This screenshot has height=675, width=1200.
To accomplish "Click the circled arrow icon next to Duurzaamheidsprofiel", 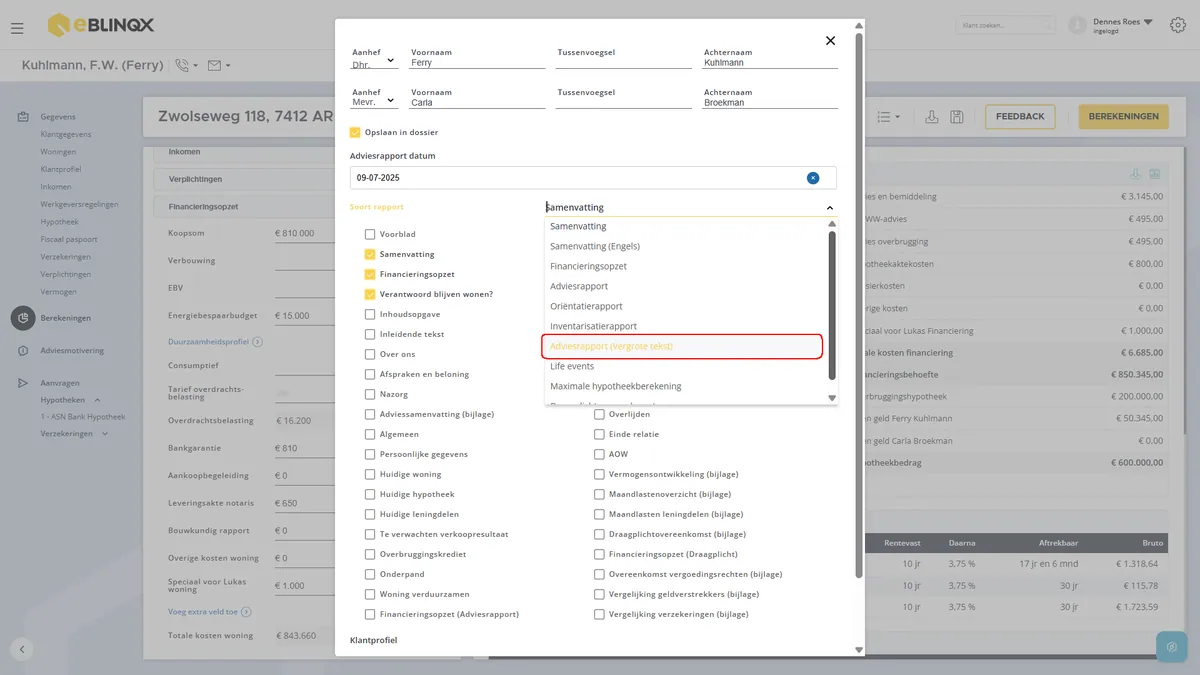I will 257,342.
